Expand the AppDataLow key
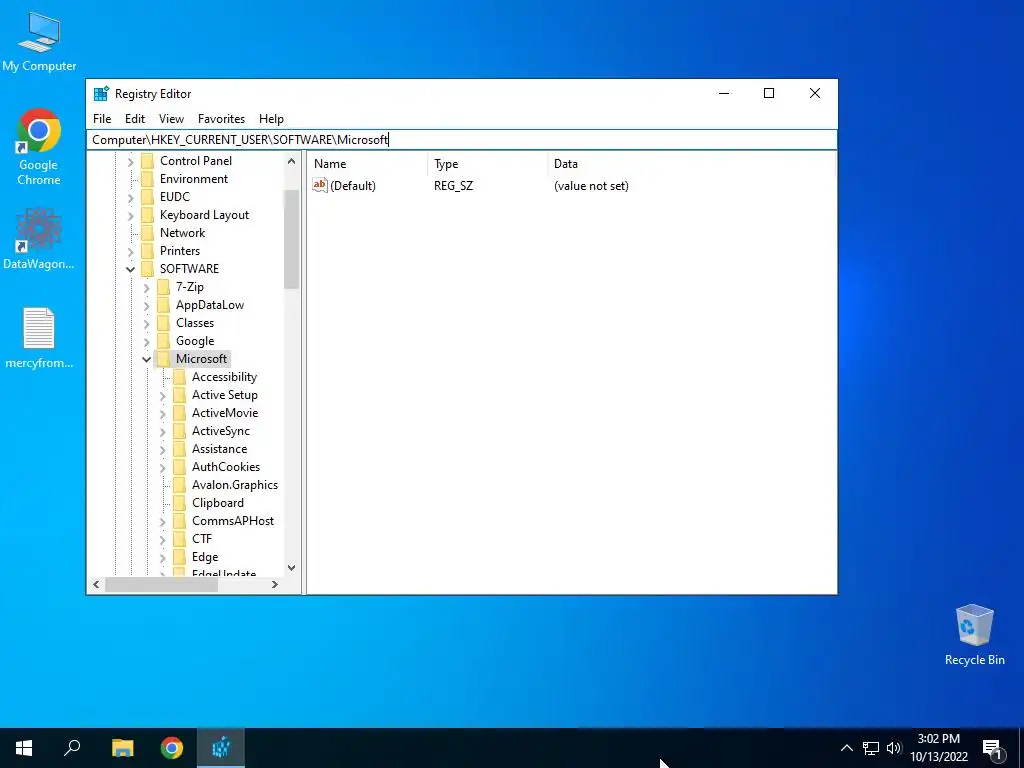 pos(146,305)
